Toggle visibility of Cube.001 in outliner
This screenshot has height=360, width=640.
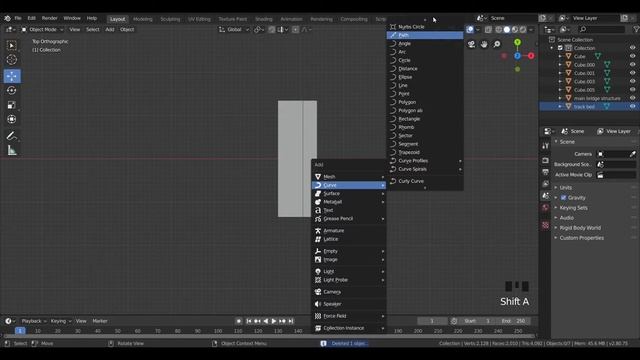632,73
